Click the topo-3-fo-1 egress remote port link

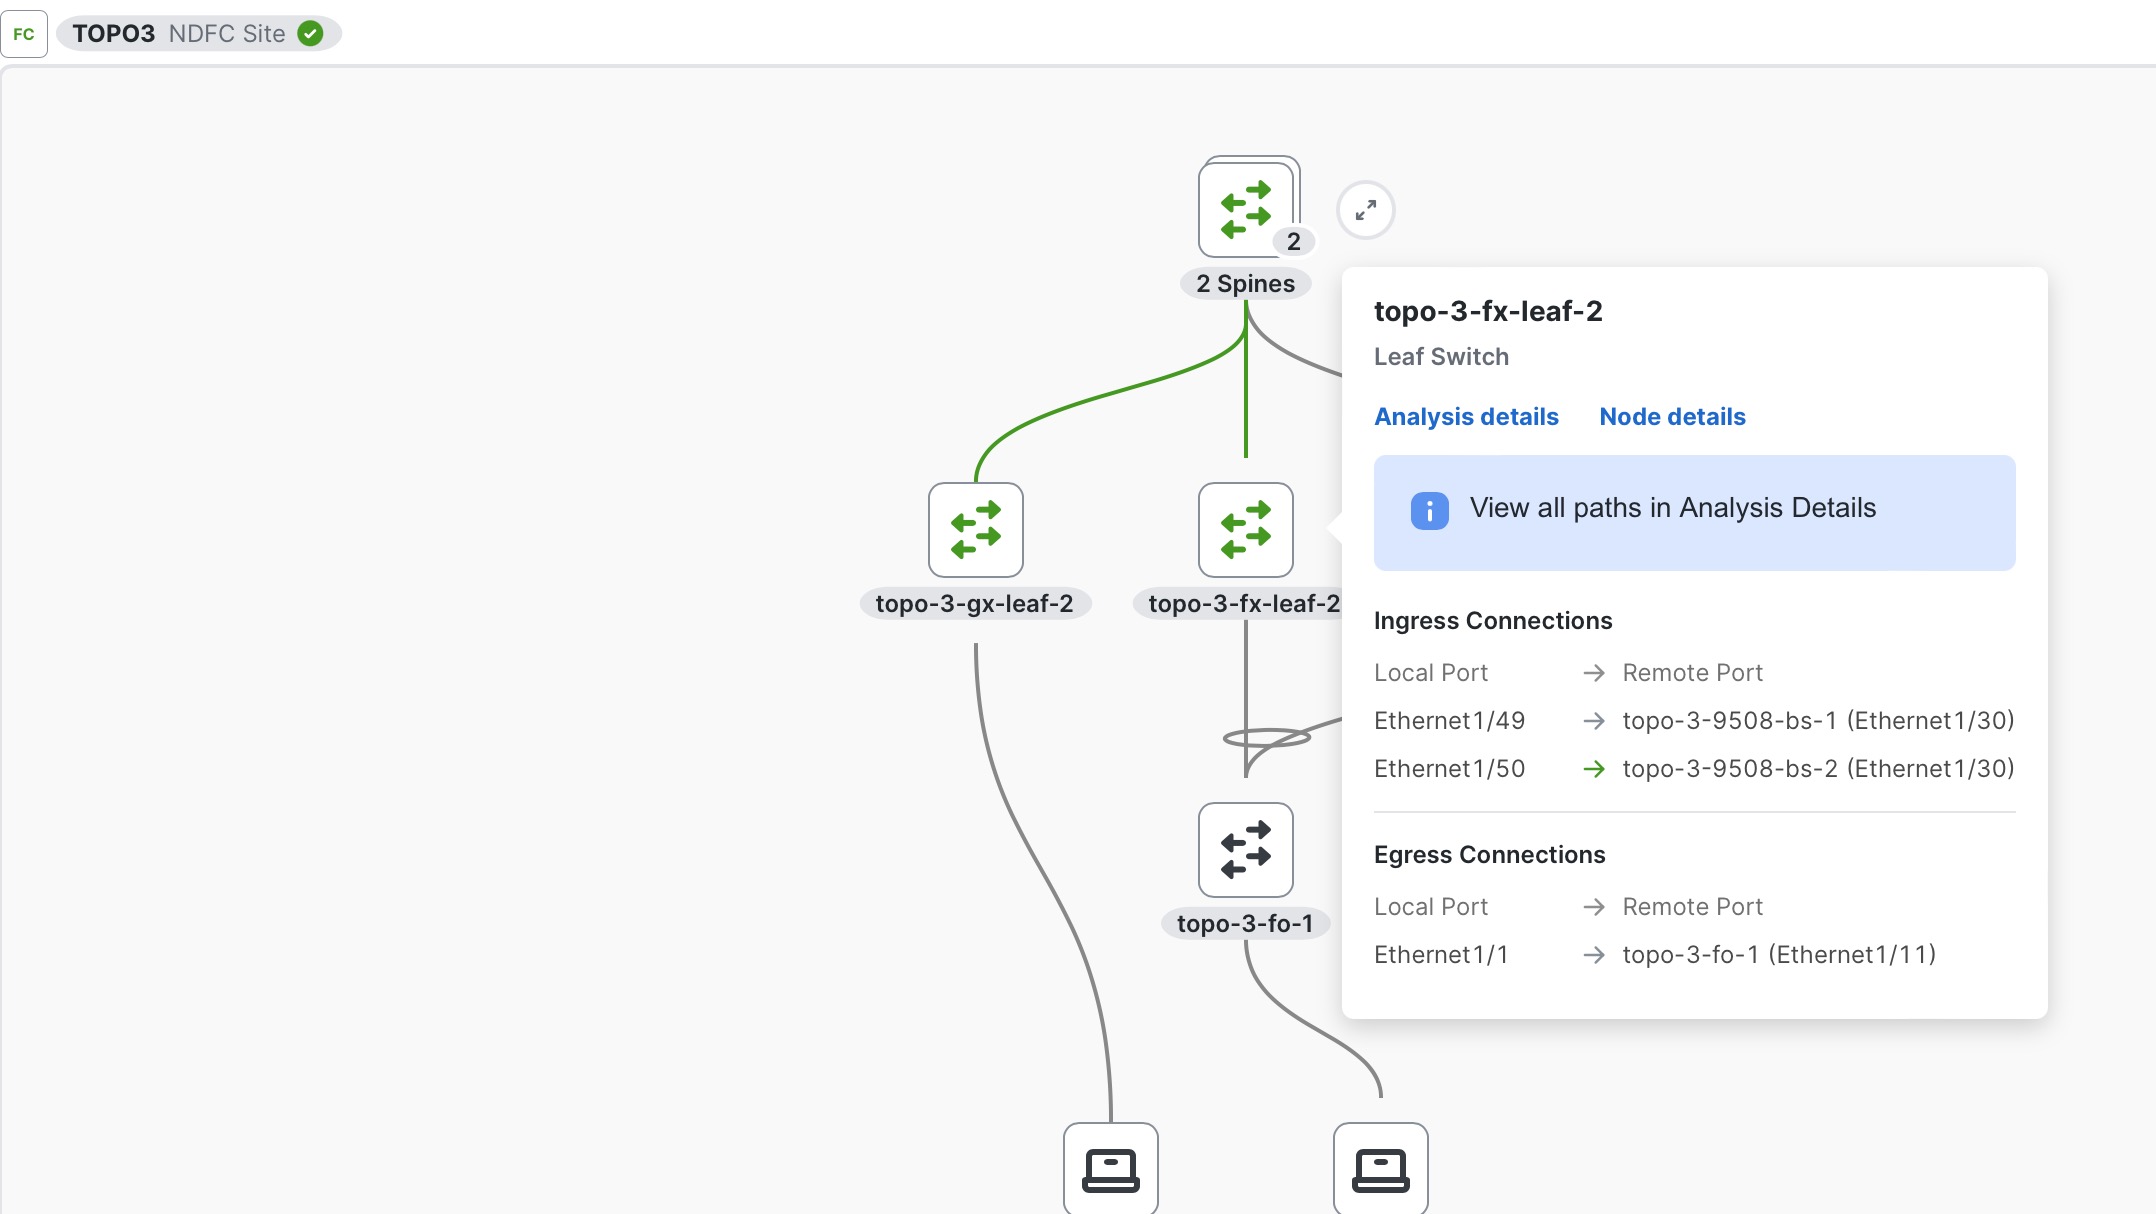(x=1778, y=953)
